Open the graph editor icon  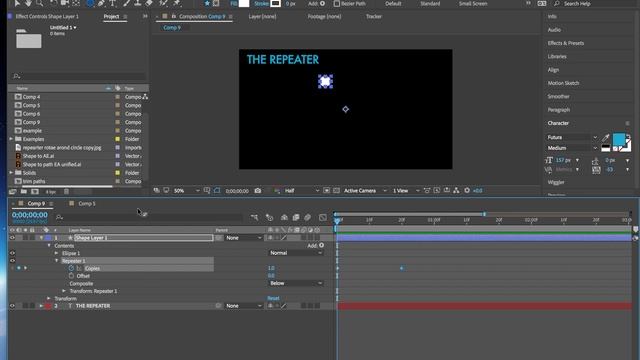[x=322, y=218]
